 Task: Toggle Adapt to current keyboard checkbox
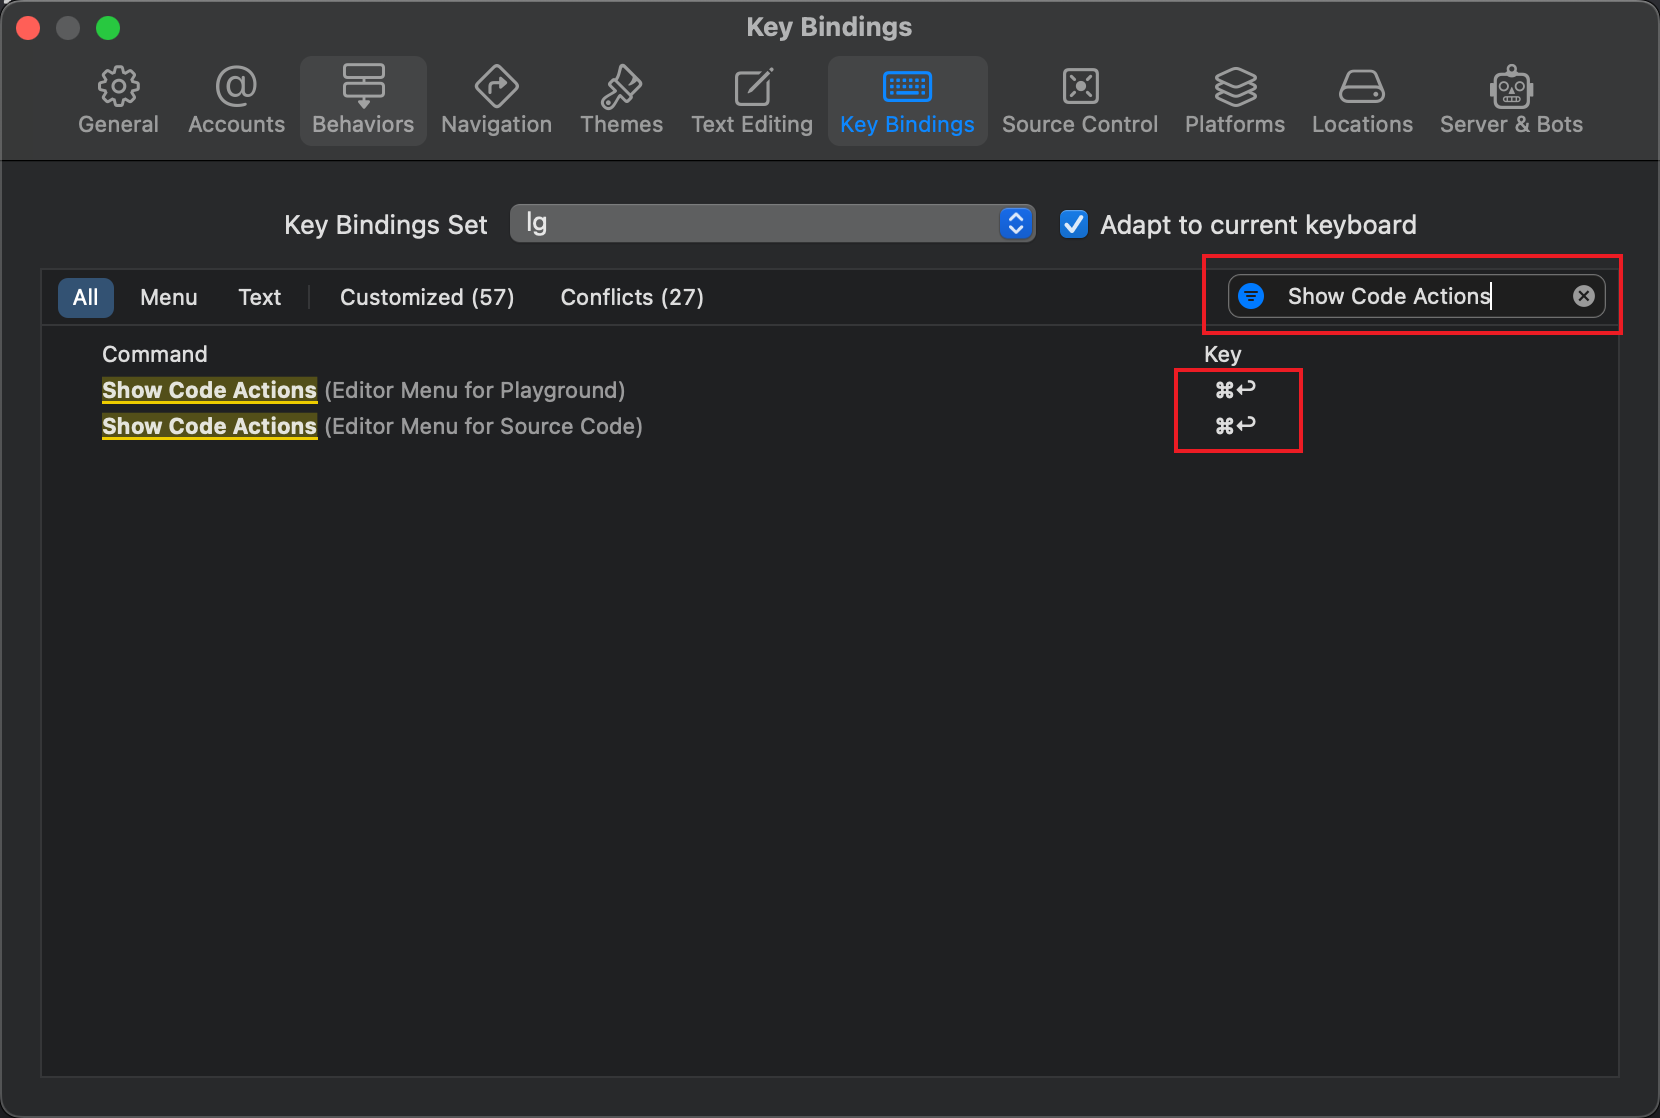[x=1074, y=224]
